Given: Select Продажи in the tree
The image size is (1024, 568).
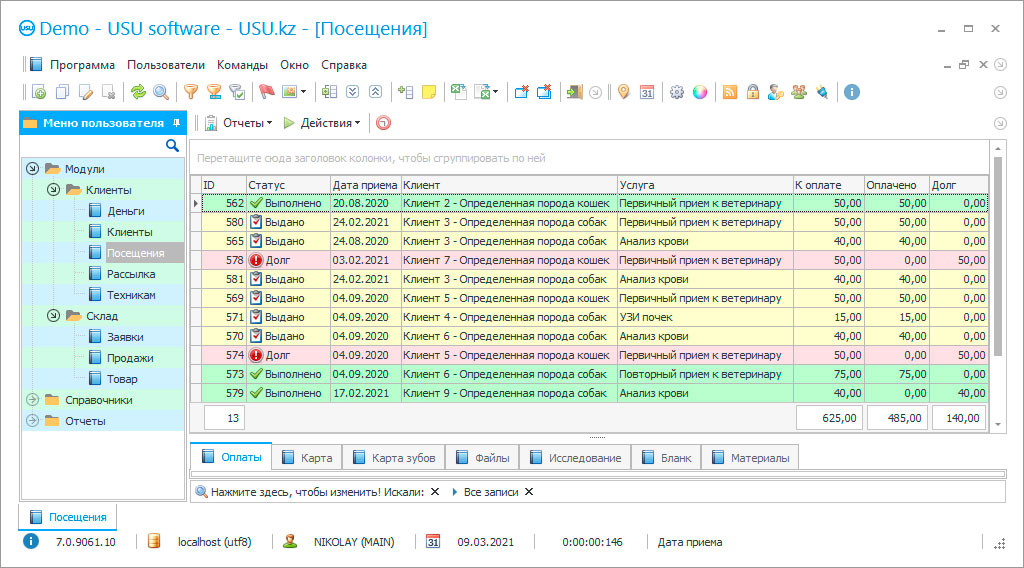Looking at the screenshot, I should (x=130, y=358).
